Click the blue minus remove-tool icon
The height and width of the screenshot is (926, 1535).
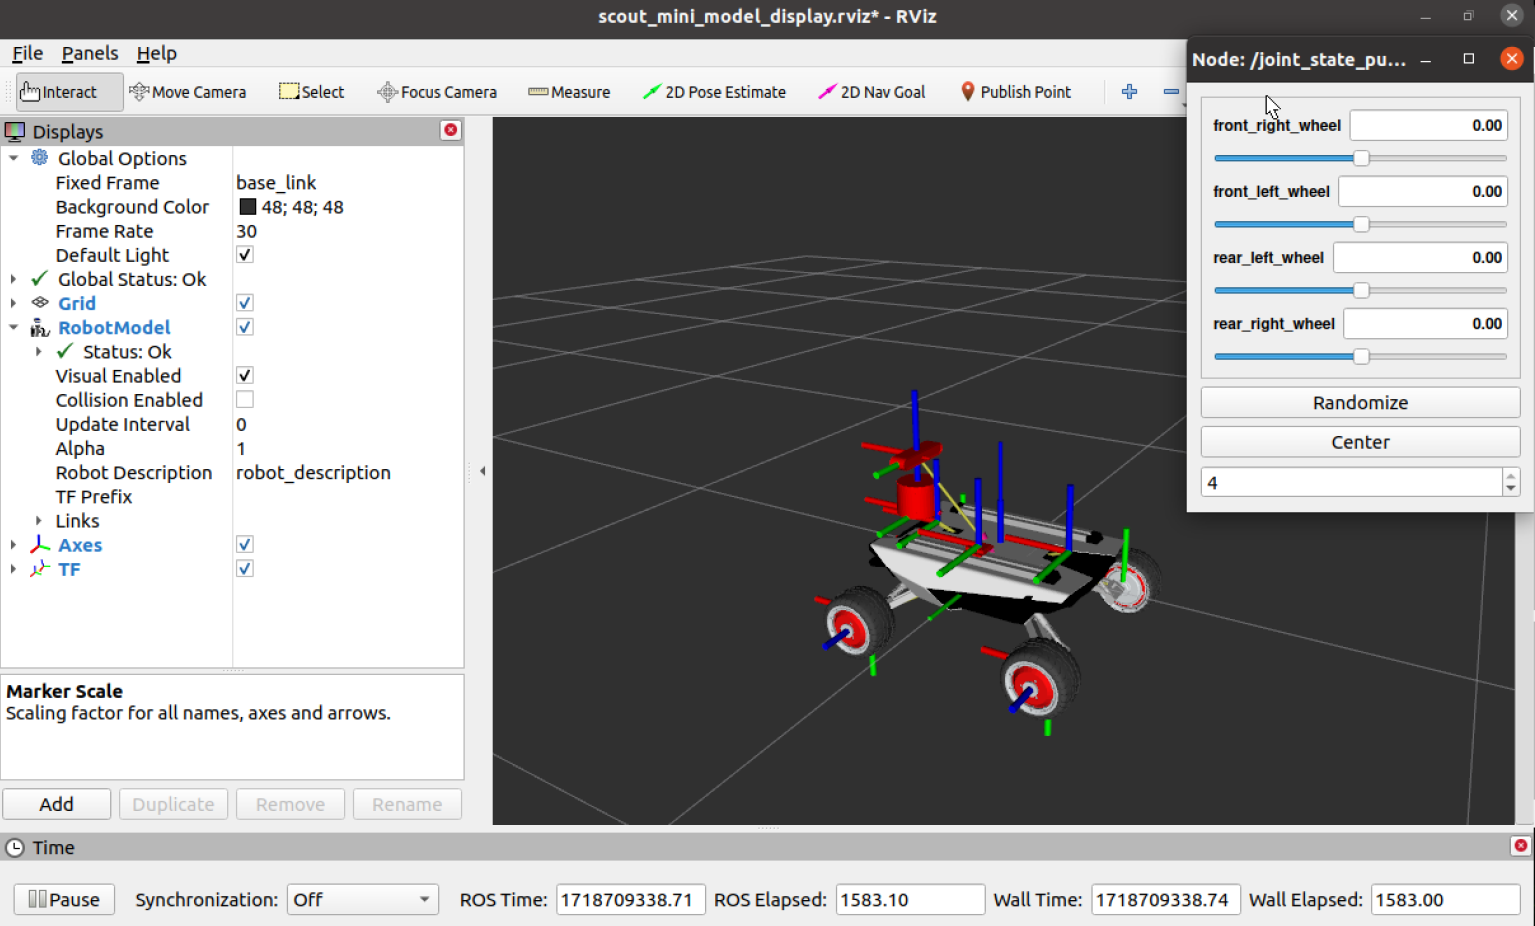[x=1171, y=92]
